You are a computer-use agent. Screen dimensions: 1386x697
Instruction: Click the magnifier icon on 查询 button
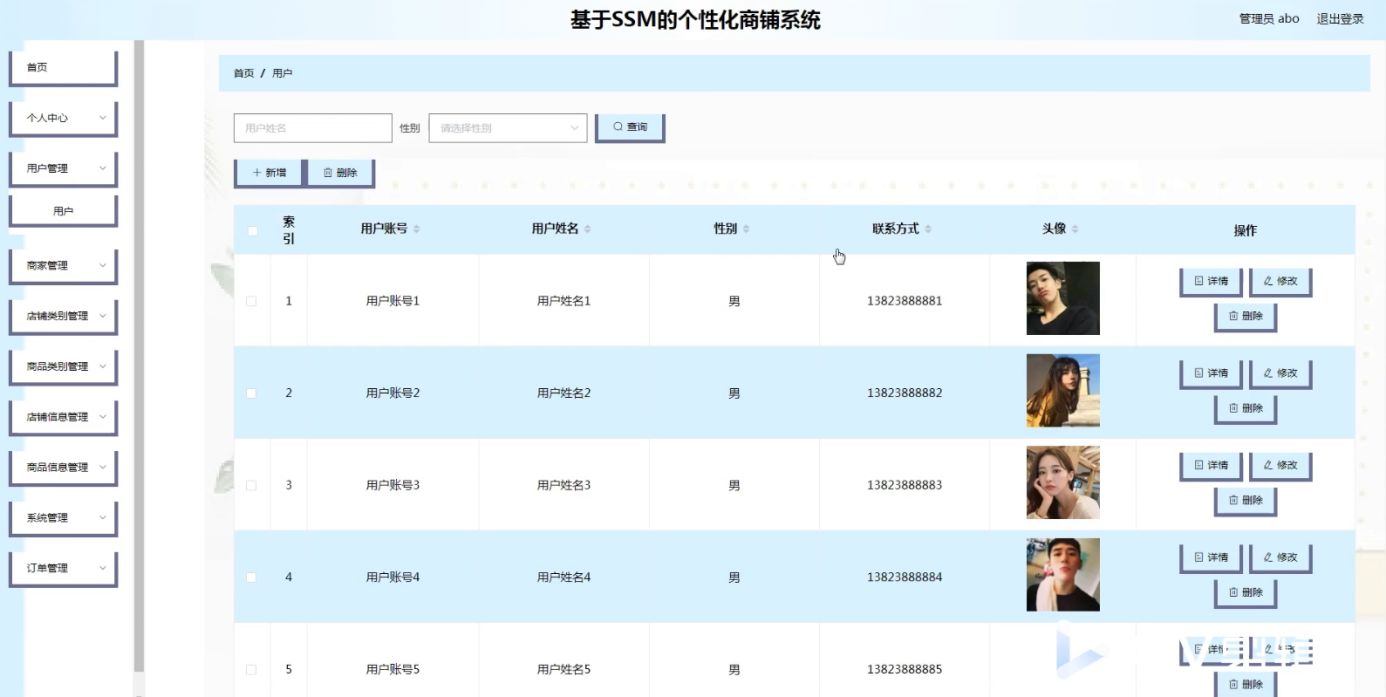coord(618,127)
